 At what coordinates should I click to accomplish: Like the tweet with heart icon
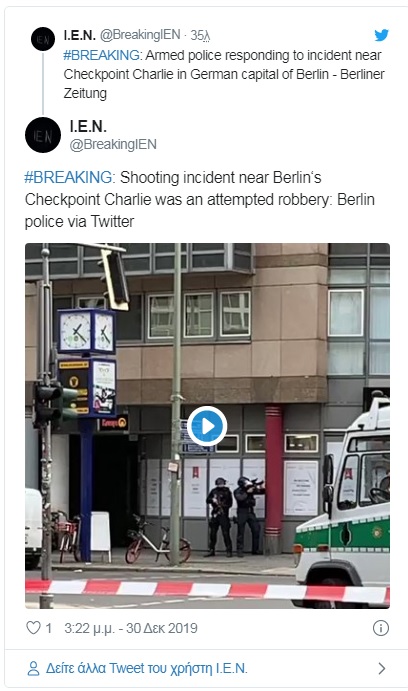(33, 628)
